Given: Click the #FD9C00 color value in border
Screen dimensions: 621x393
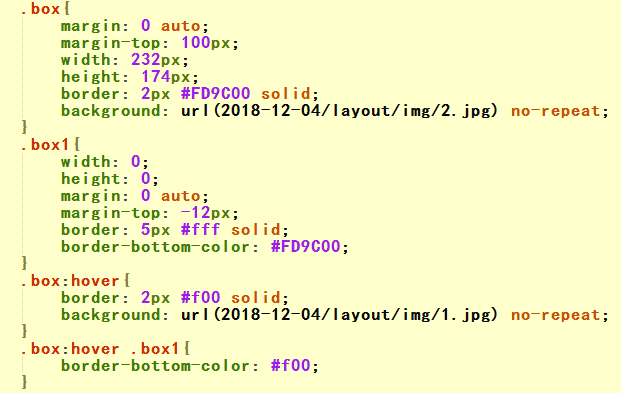Looking at the screenshot, I should pyautogui.click(x=215, y=94).
